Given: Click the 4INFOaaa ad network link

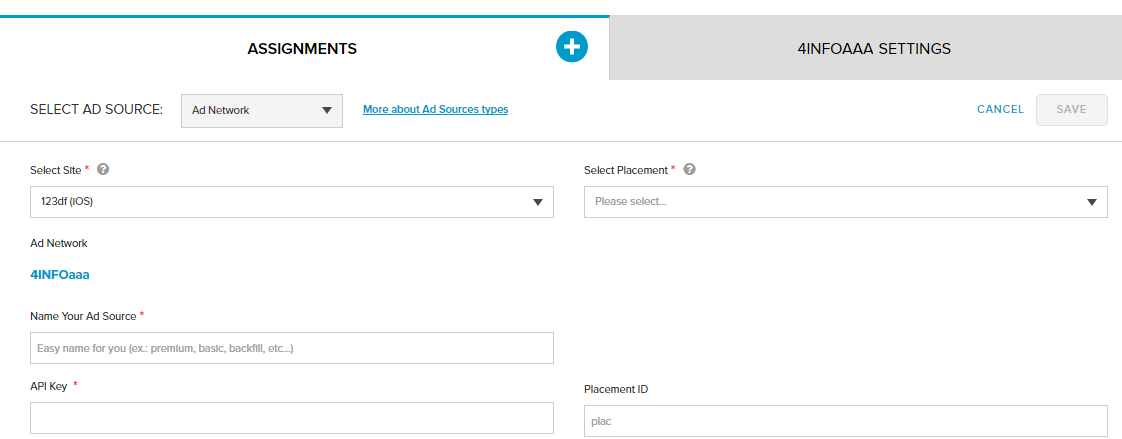Looking at the screenshot, I should click(x=60, y=274).
